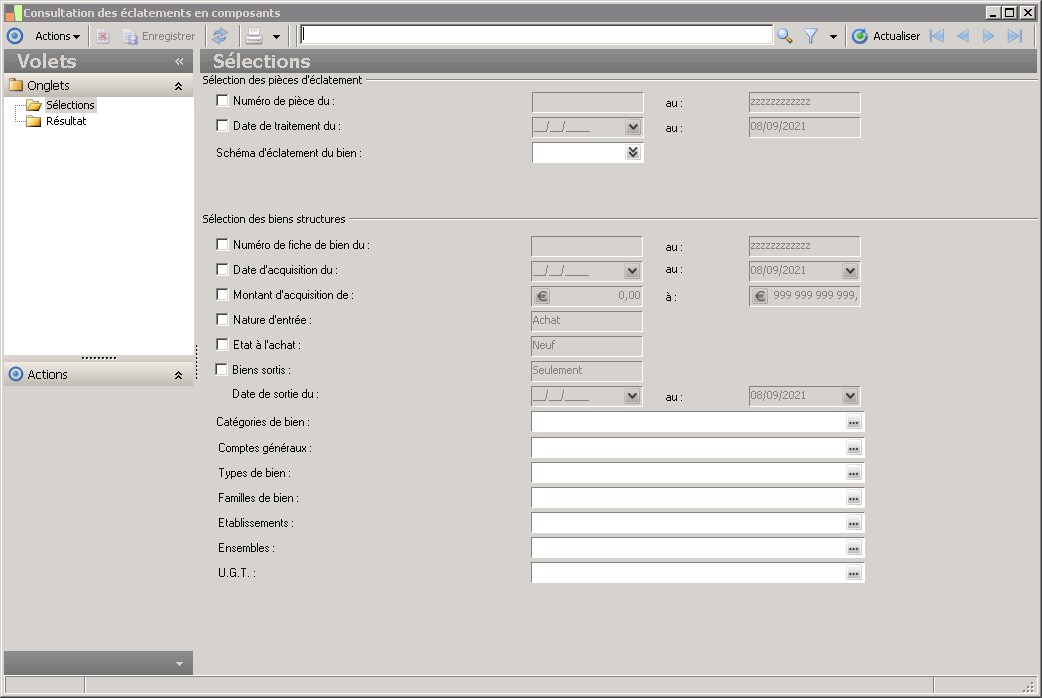Open the printer options dropdown arrow

[x=276, y=37]
